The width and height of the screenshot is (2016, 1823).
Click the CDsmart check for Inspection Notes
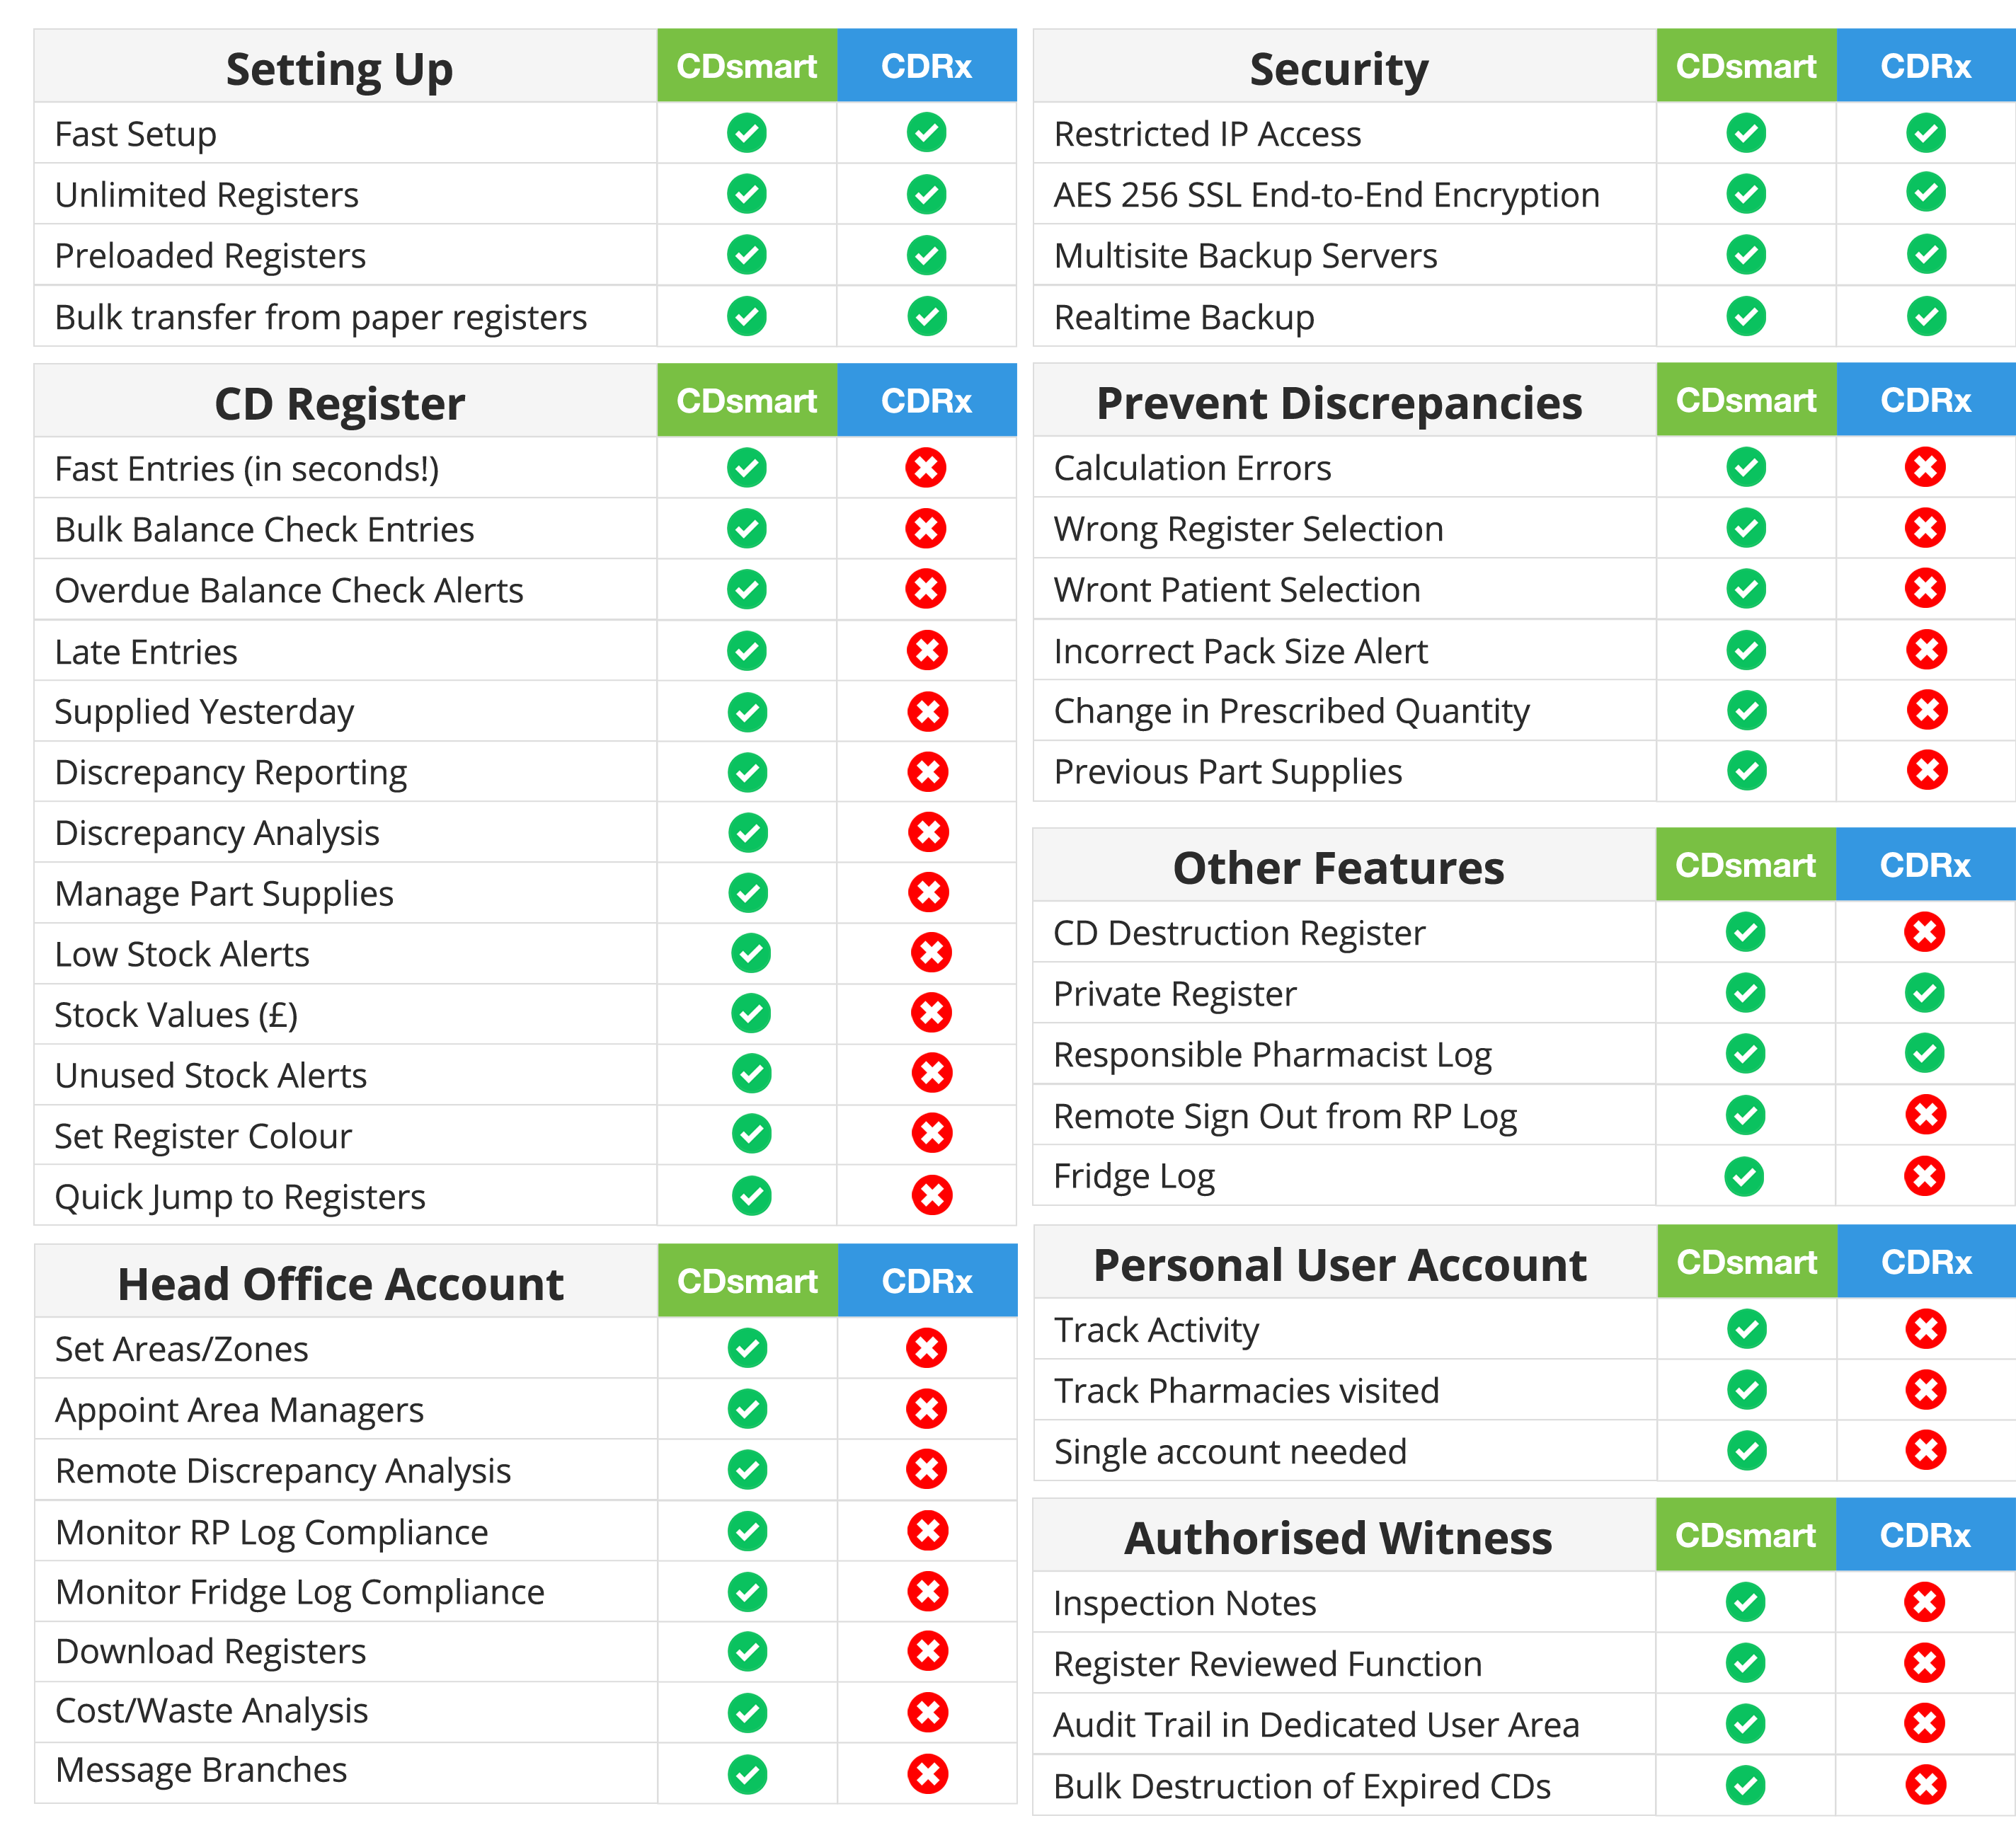coord(1745,1602)
